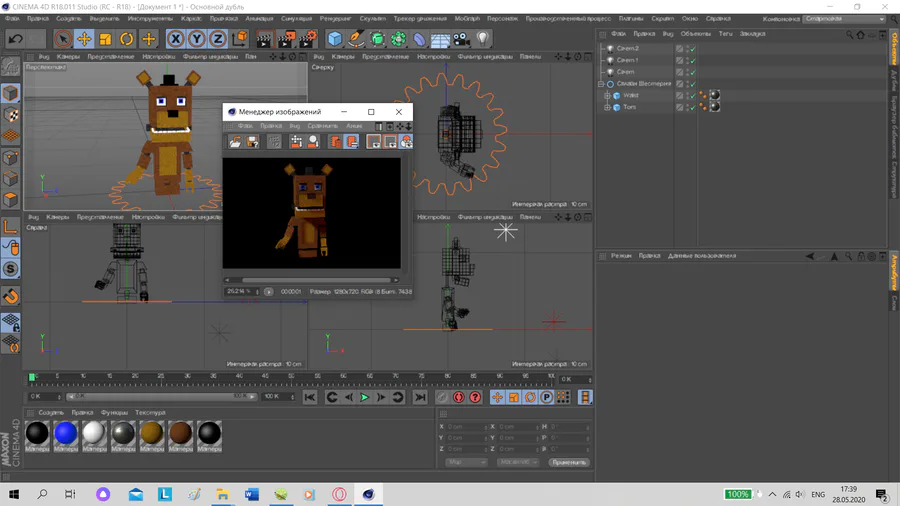Image resolution: width=900 pixels, height=506 pixels.
Task: Toggle green checkmark for Свет.2 object
Action: point(691,48)
